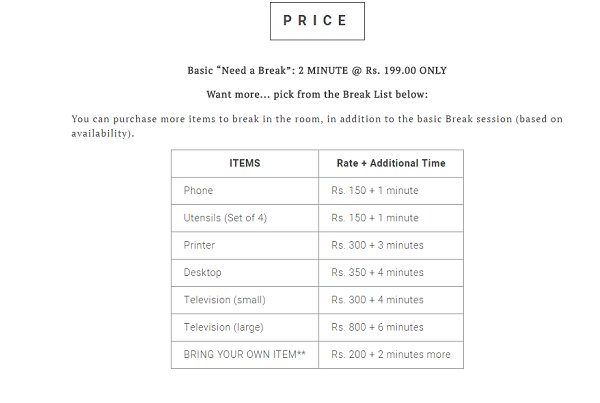Click the Utensils (Set of 4) cell
Screen dimensions: 600x403
click(x=245, y=218)
